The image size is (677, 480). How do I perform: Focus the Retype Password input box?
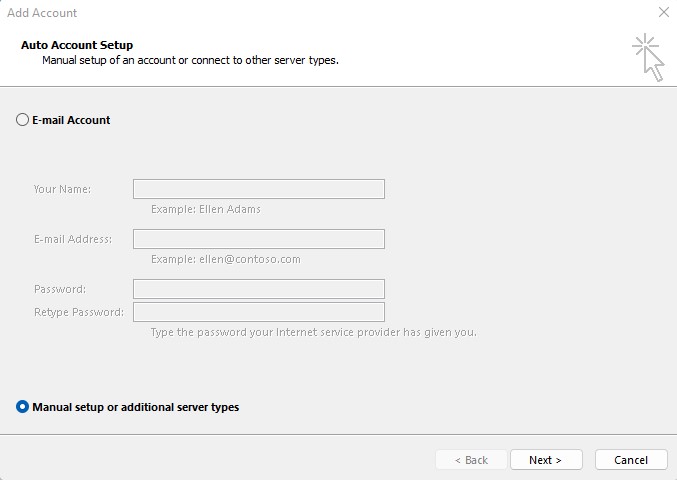pyautogui.click(x=258, y=312)
